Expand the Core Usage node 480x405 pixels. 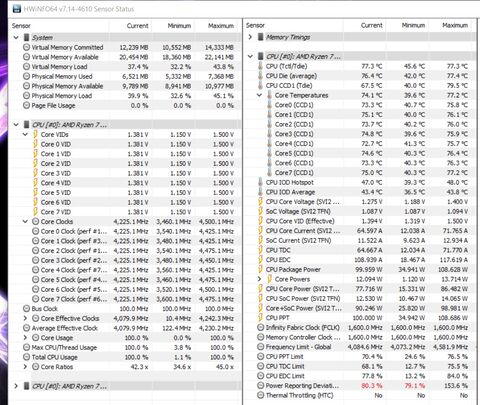25,338
